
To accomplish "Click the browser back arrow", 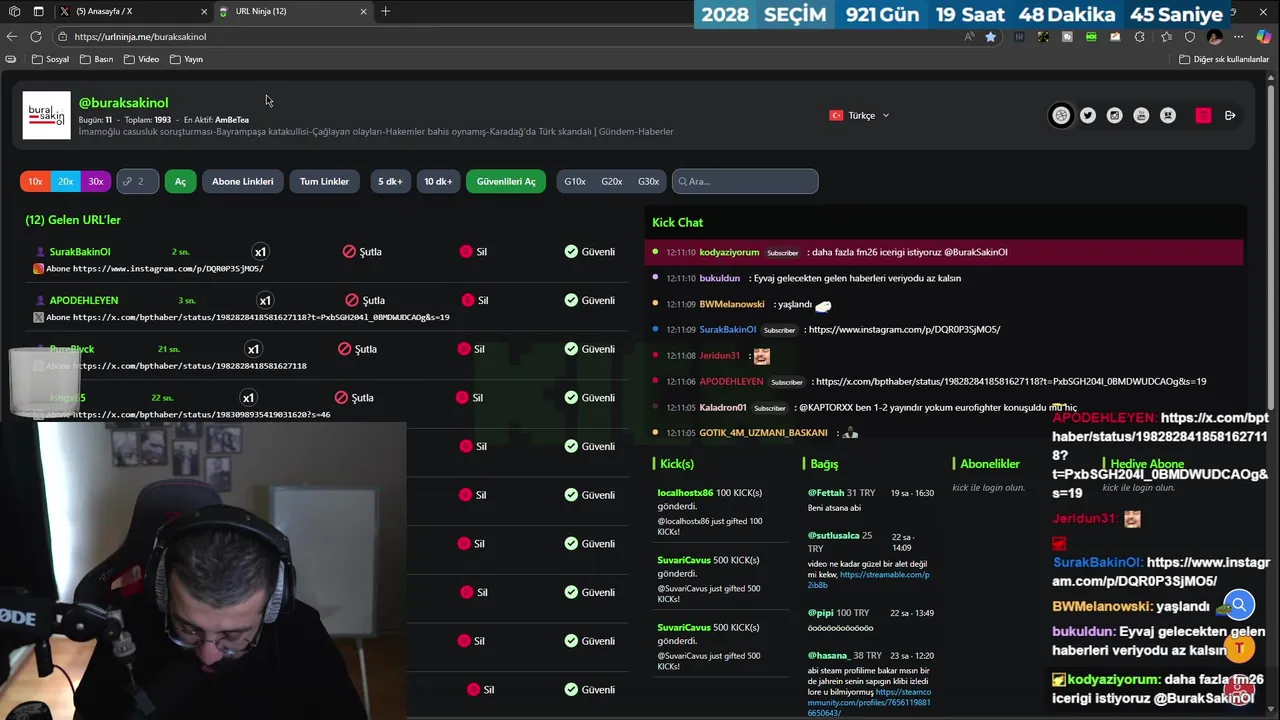I will pyautogui.click(x=12, y=36).
